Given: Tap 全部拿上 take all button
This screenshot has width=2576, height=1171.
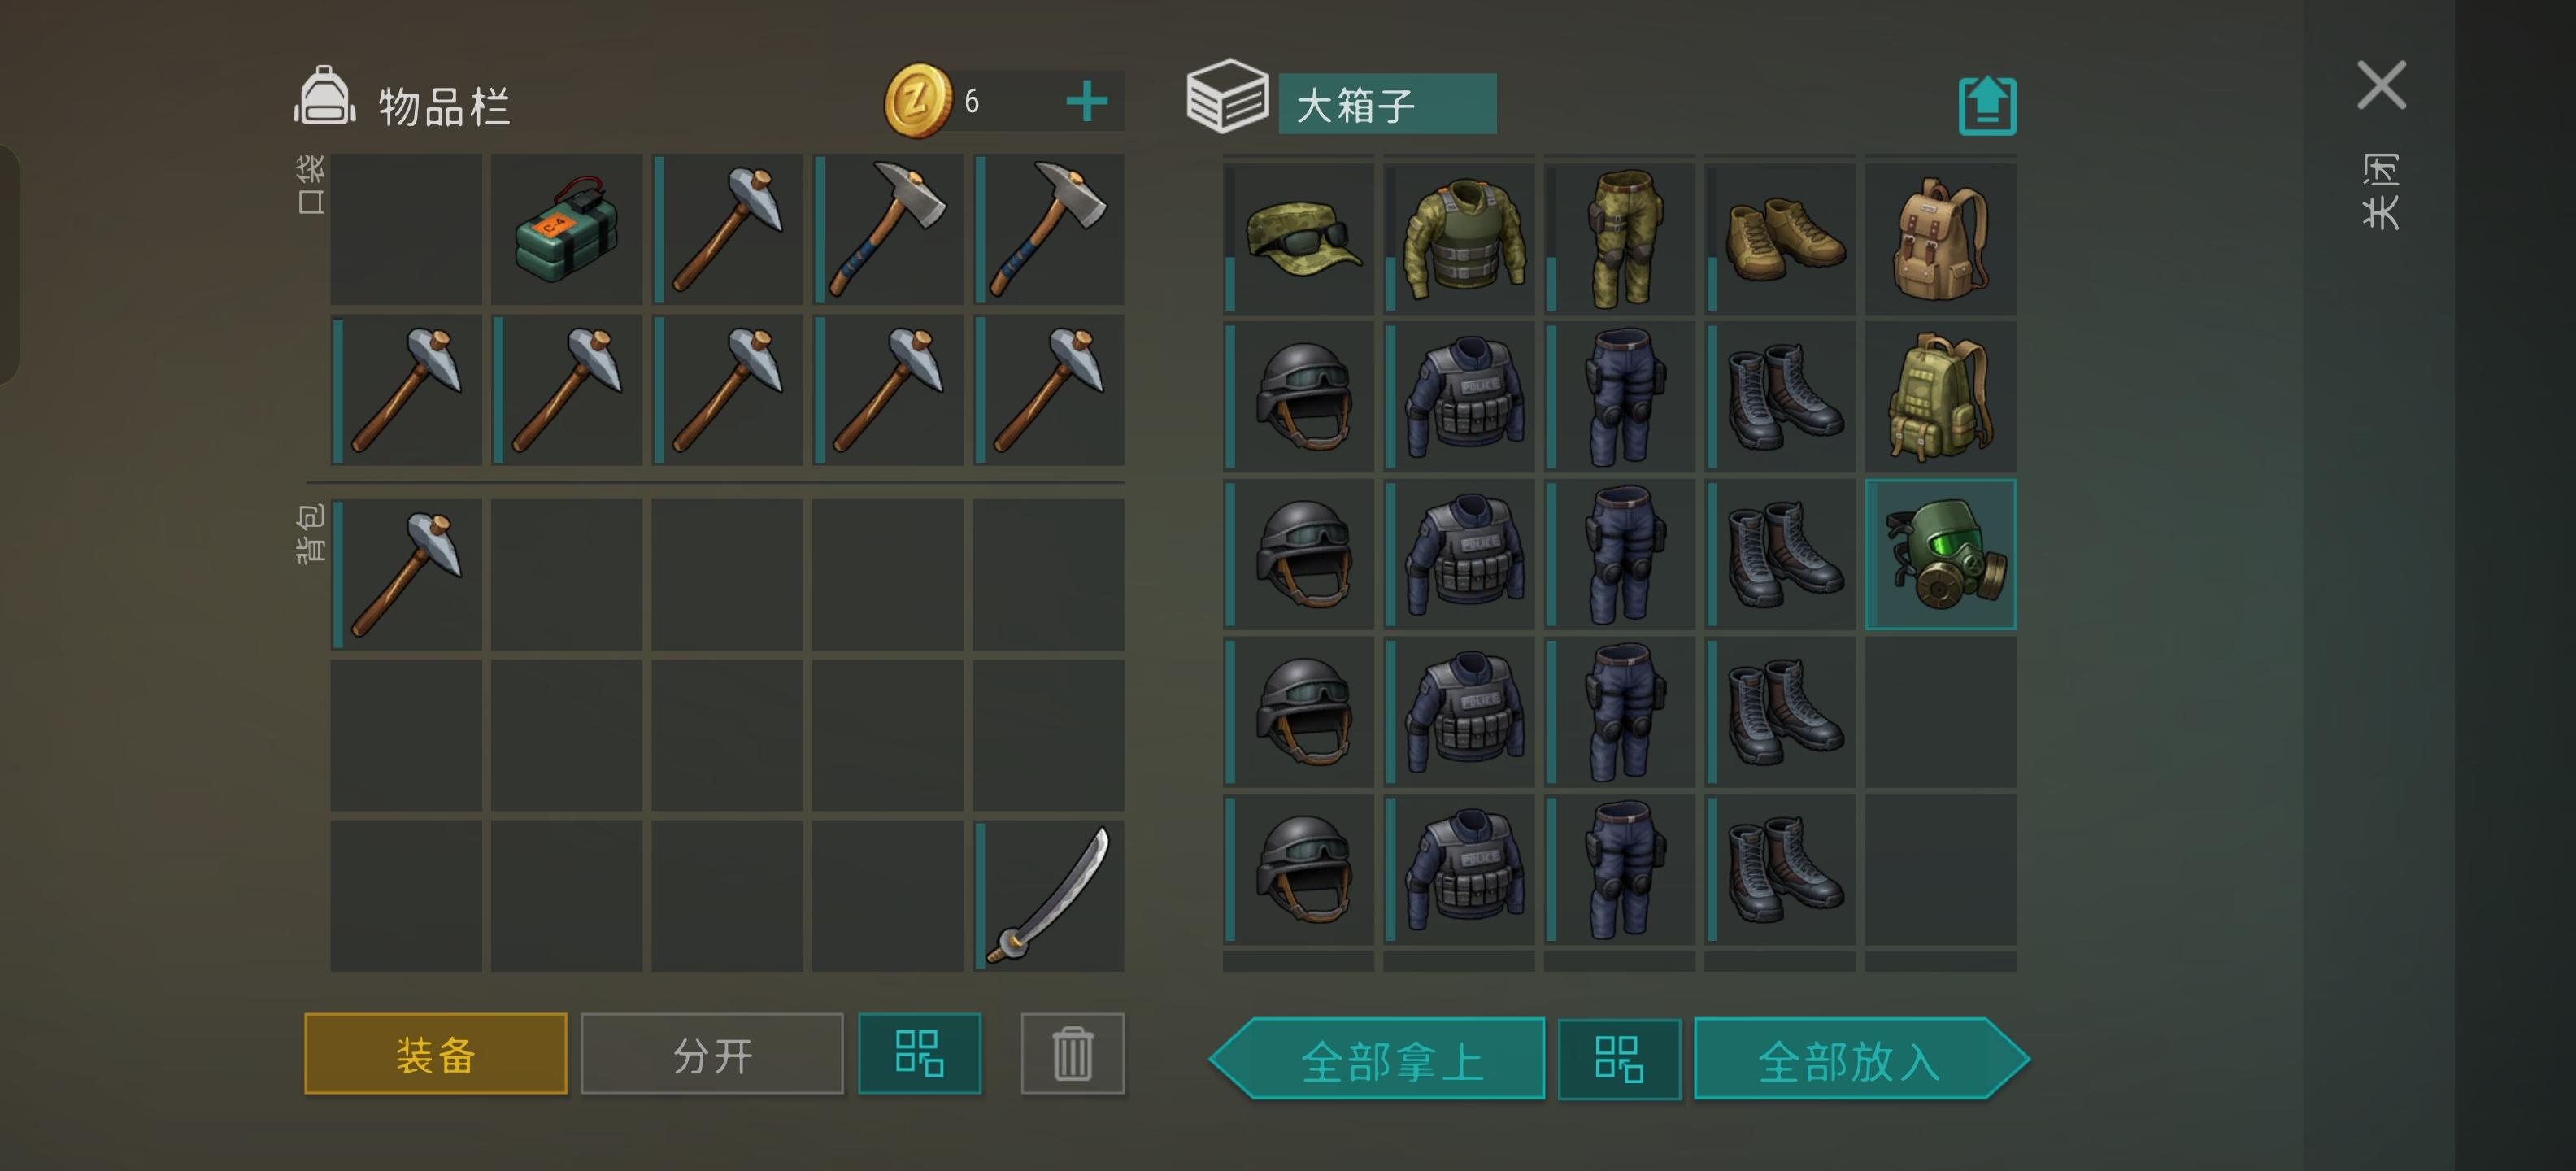Looking at the screenshot, I should (x=1378, y=1059).
